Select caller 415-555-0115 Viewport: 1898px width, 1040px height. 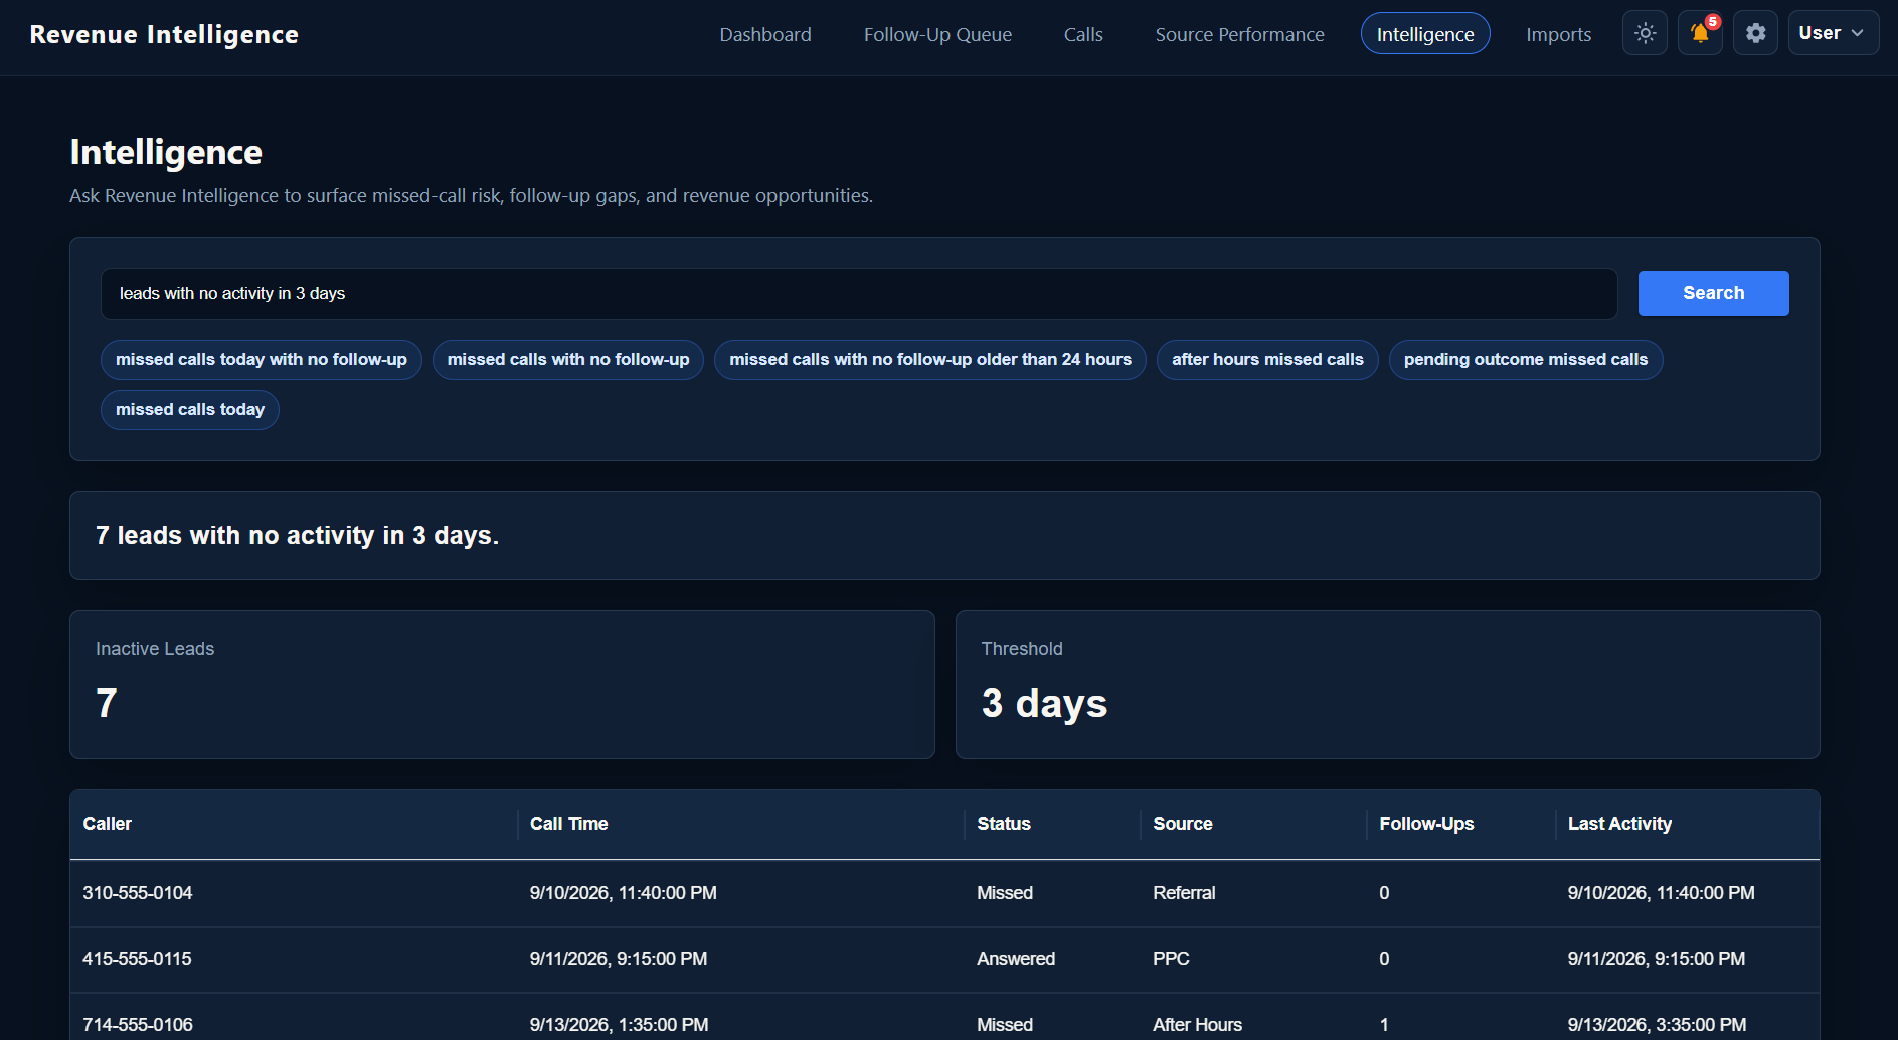click(137, 959)
